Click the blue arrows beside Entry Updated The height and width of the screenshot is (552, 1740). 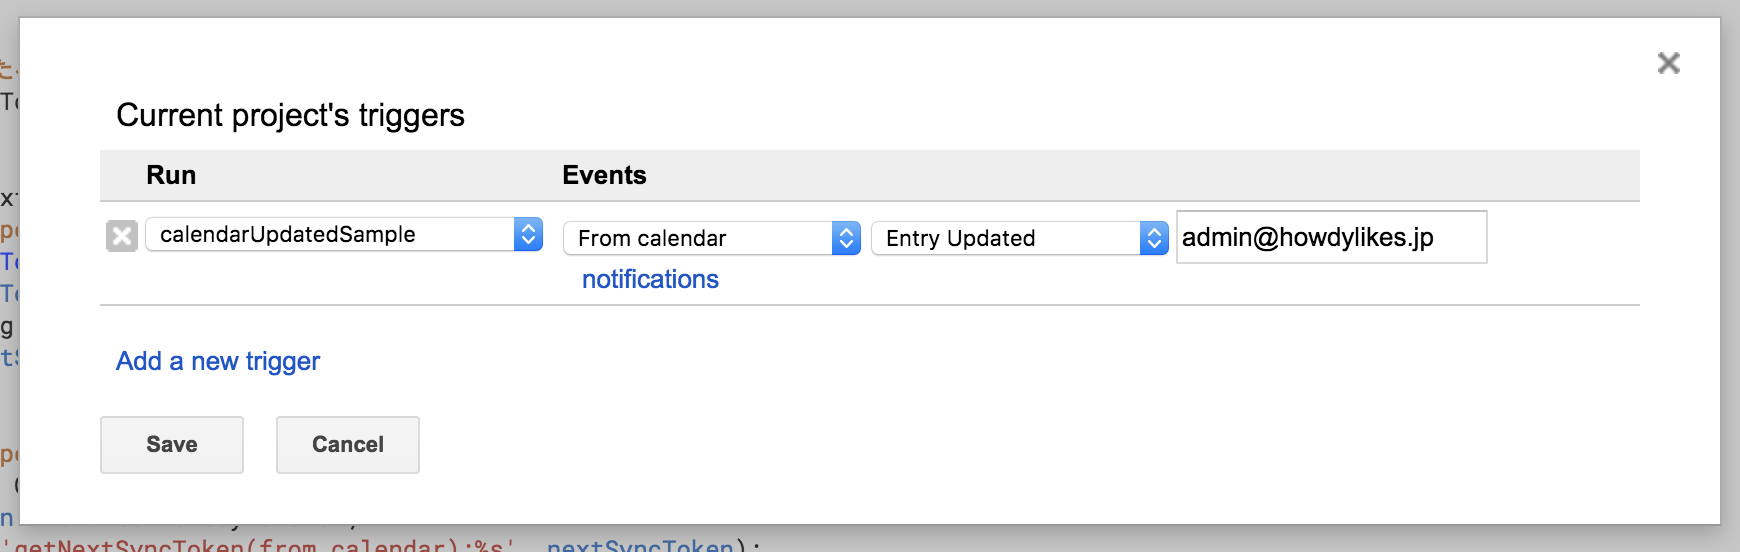(x=1154, y=238)
